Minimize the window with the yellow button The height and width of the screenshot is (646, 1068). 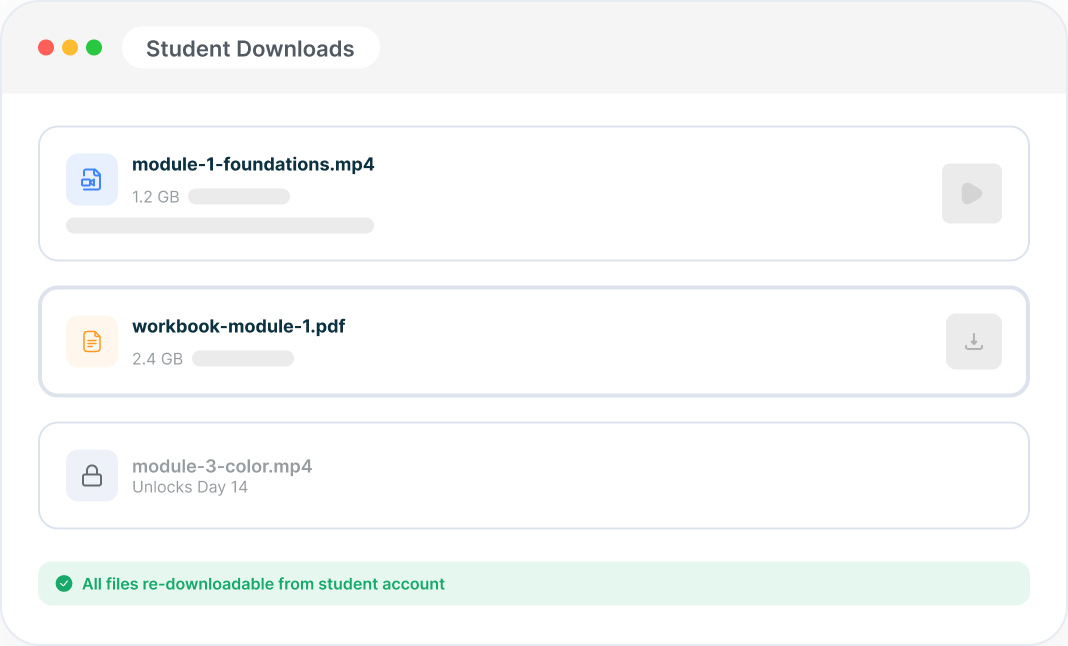70,48
